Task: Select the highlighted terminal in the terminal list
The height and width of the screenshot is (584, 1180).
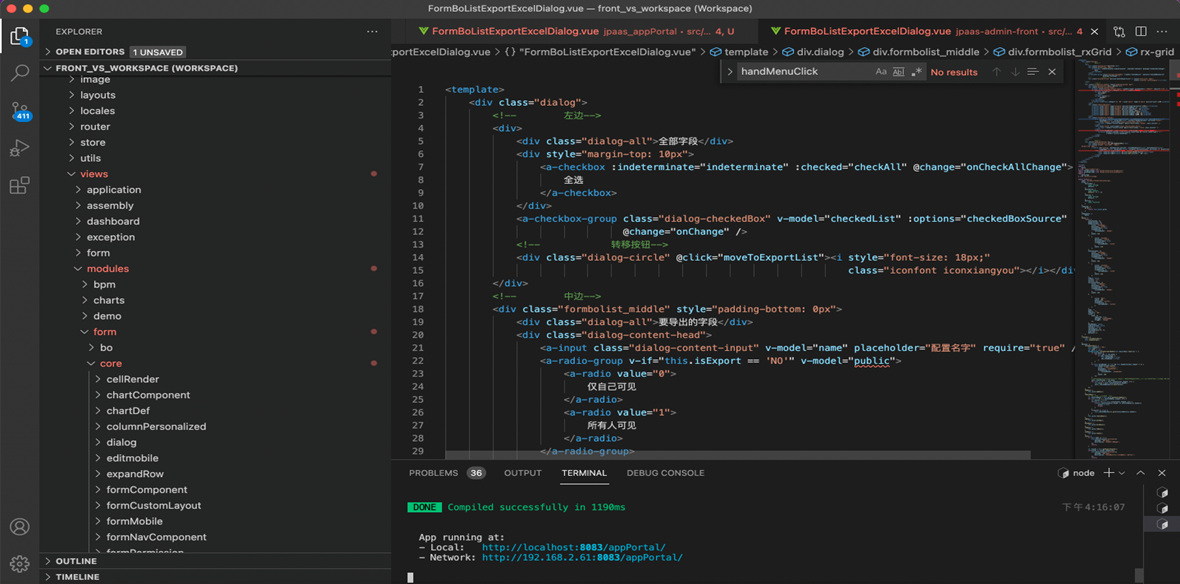Action: (1162, 524)
